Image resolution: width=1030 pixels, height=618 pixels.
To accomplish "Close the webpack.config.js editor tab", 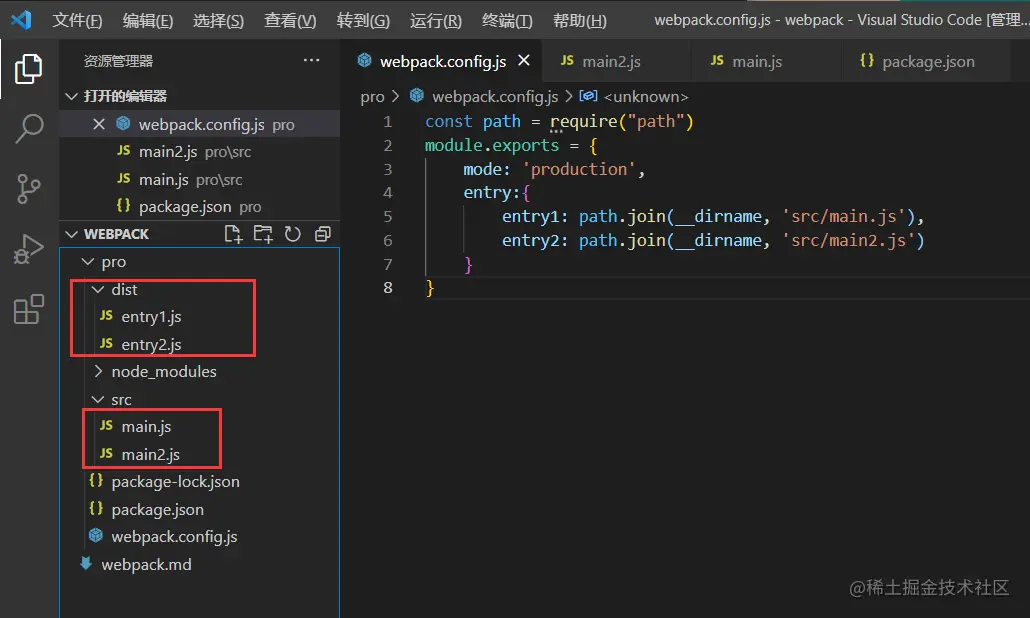I will click(524, 60).
